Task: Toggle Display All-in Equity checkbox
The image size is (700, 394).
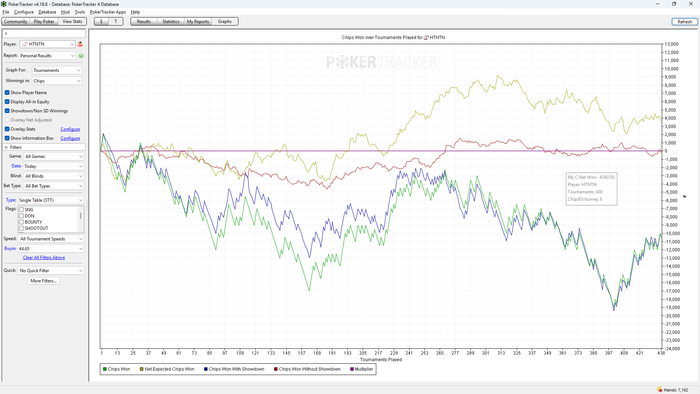Action: [x=7, y=102]
